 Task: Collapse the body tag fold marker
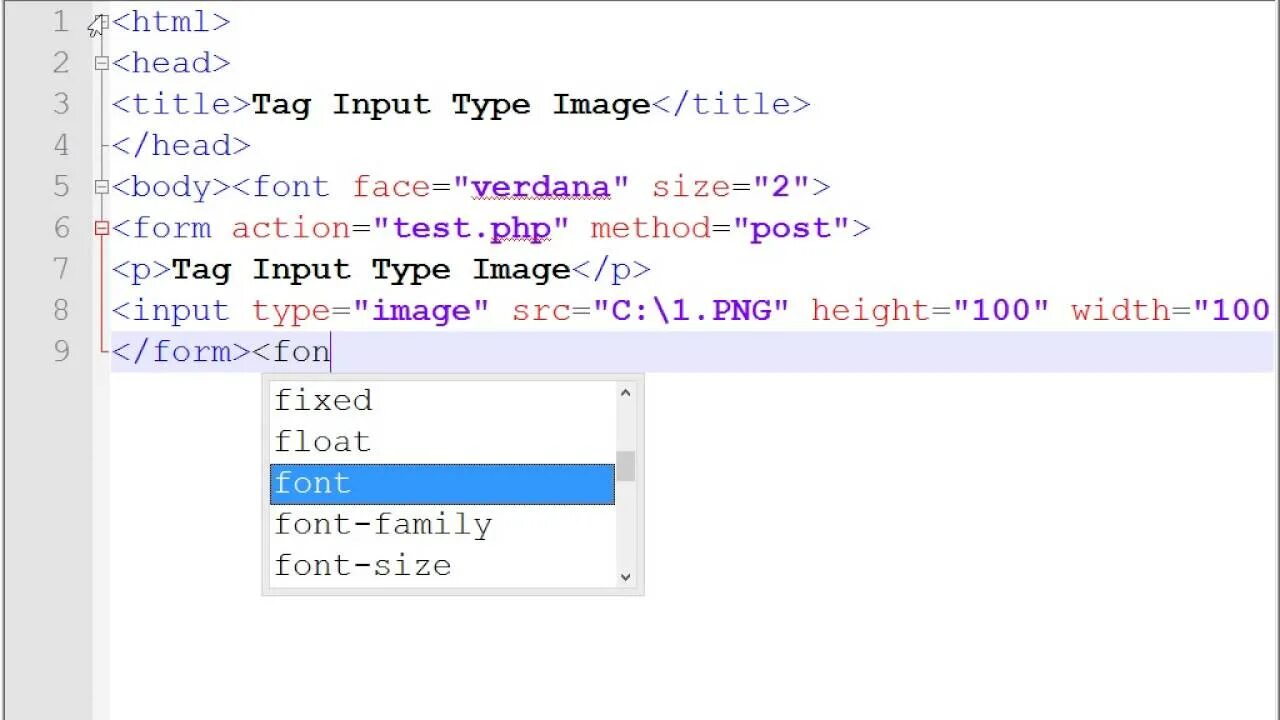tap(101, 187)
